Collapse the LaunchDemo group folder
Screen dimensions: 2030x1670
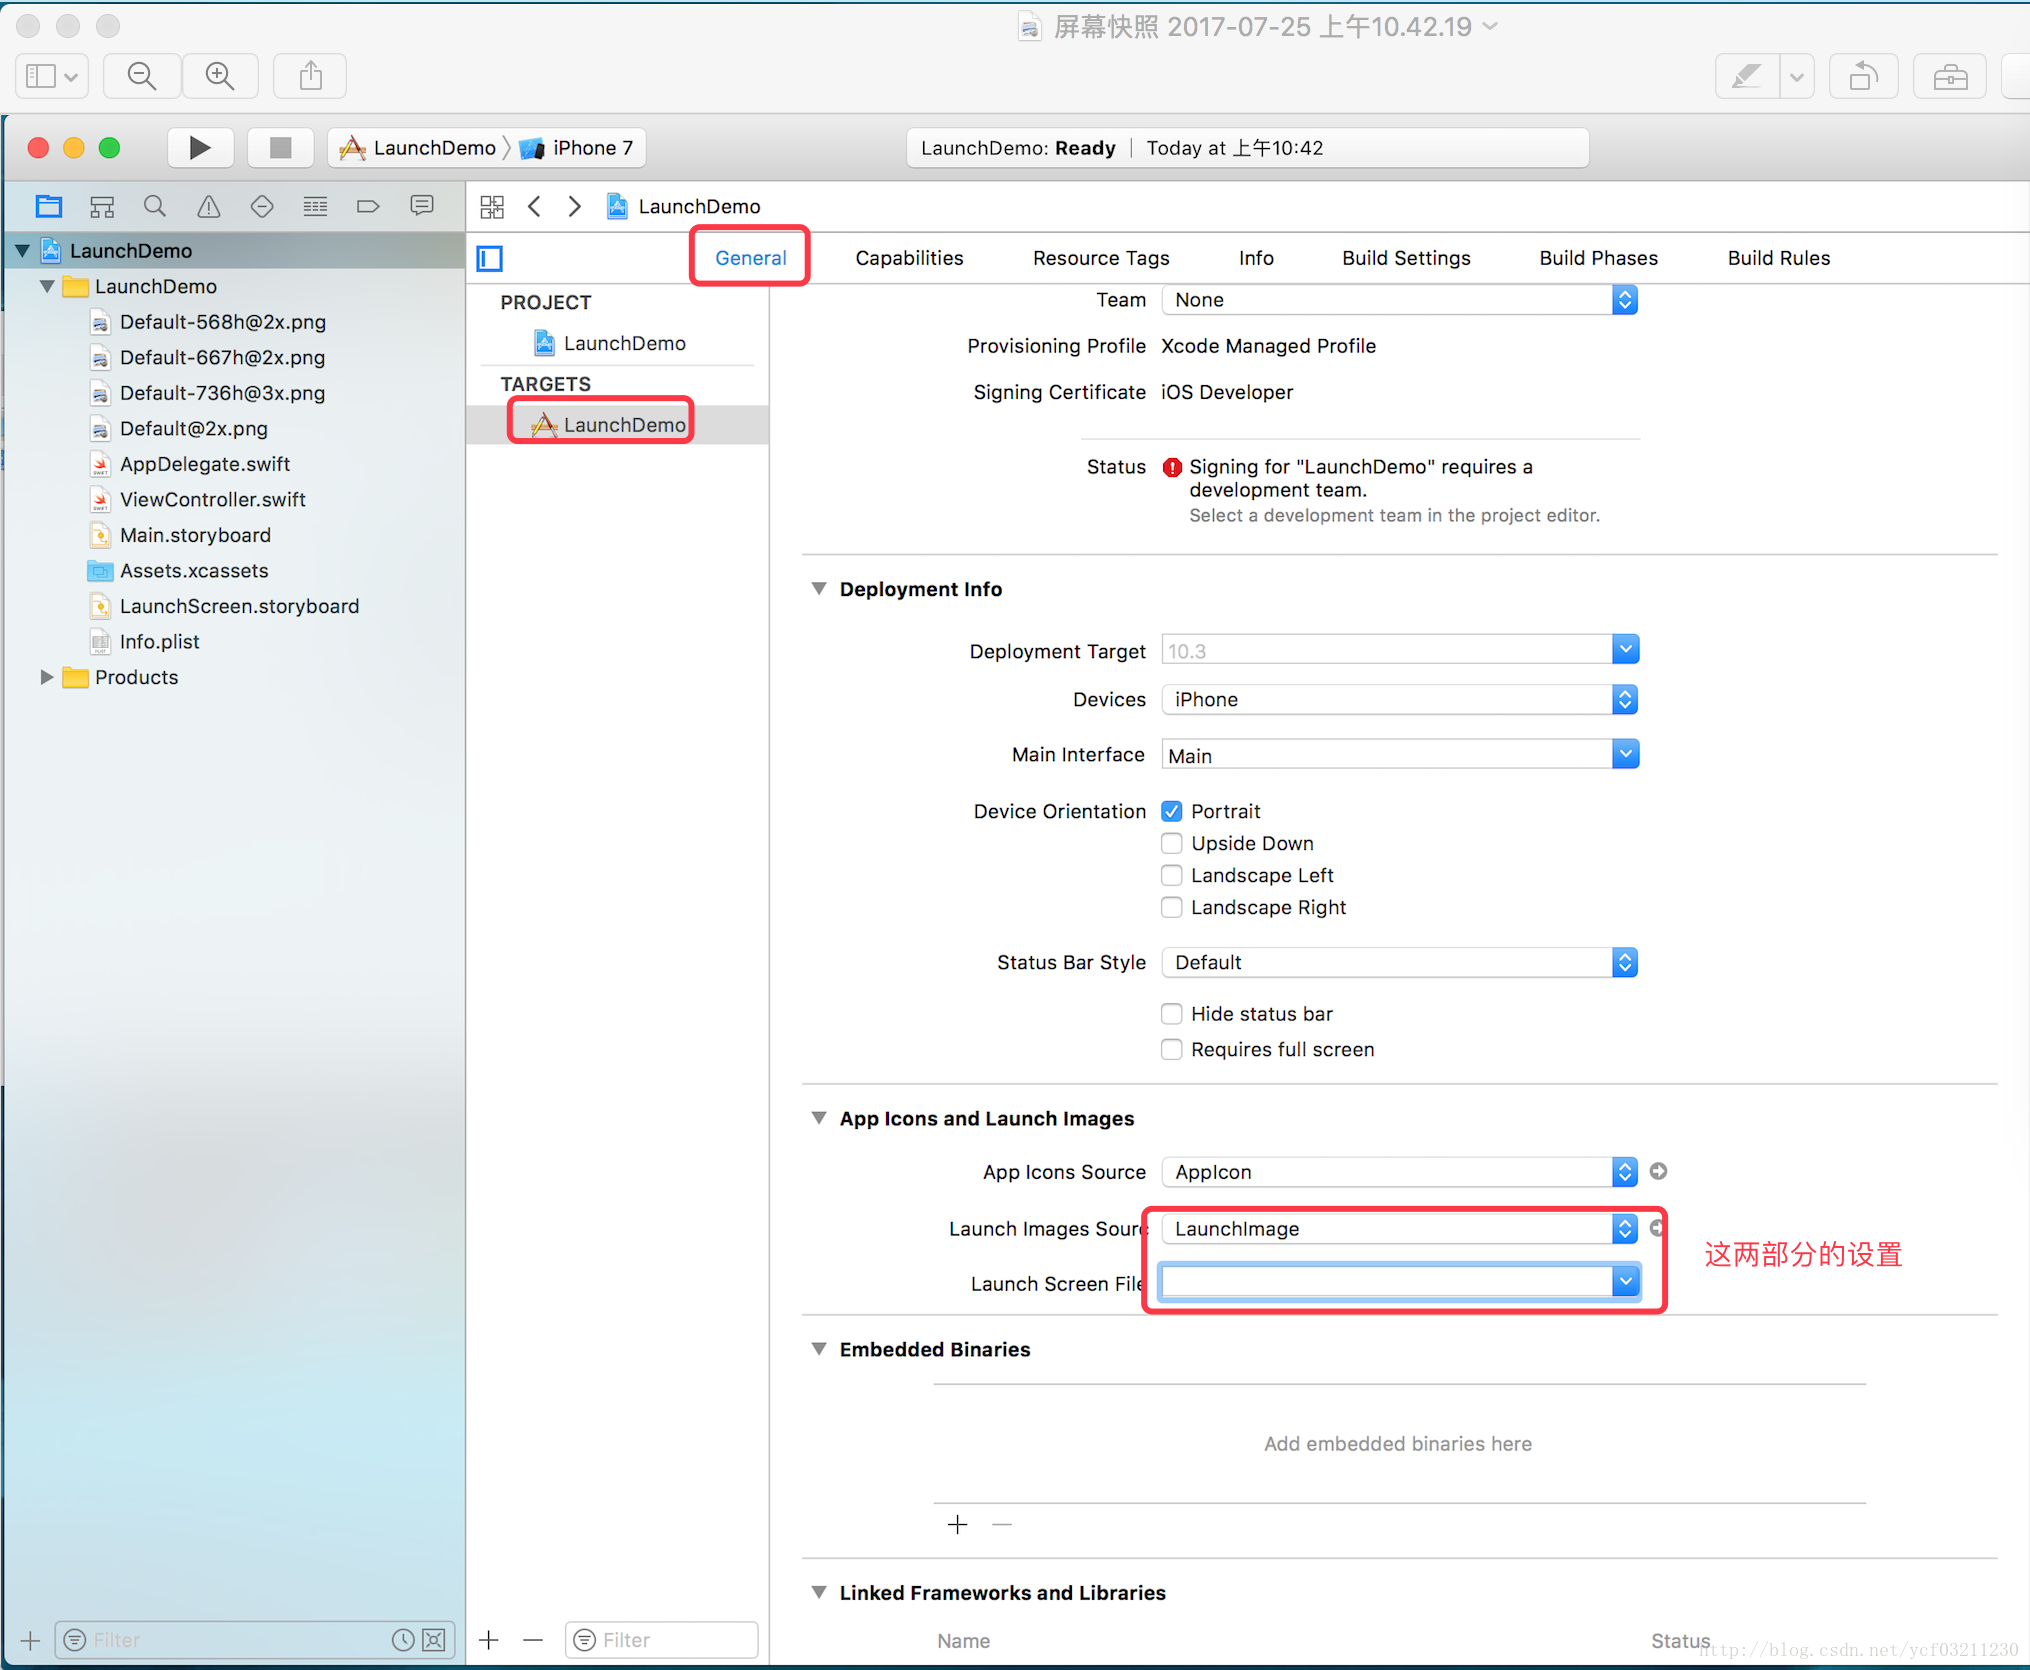(x=46, y=286)
